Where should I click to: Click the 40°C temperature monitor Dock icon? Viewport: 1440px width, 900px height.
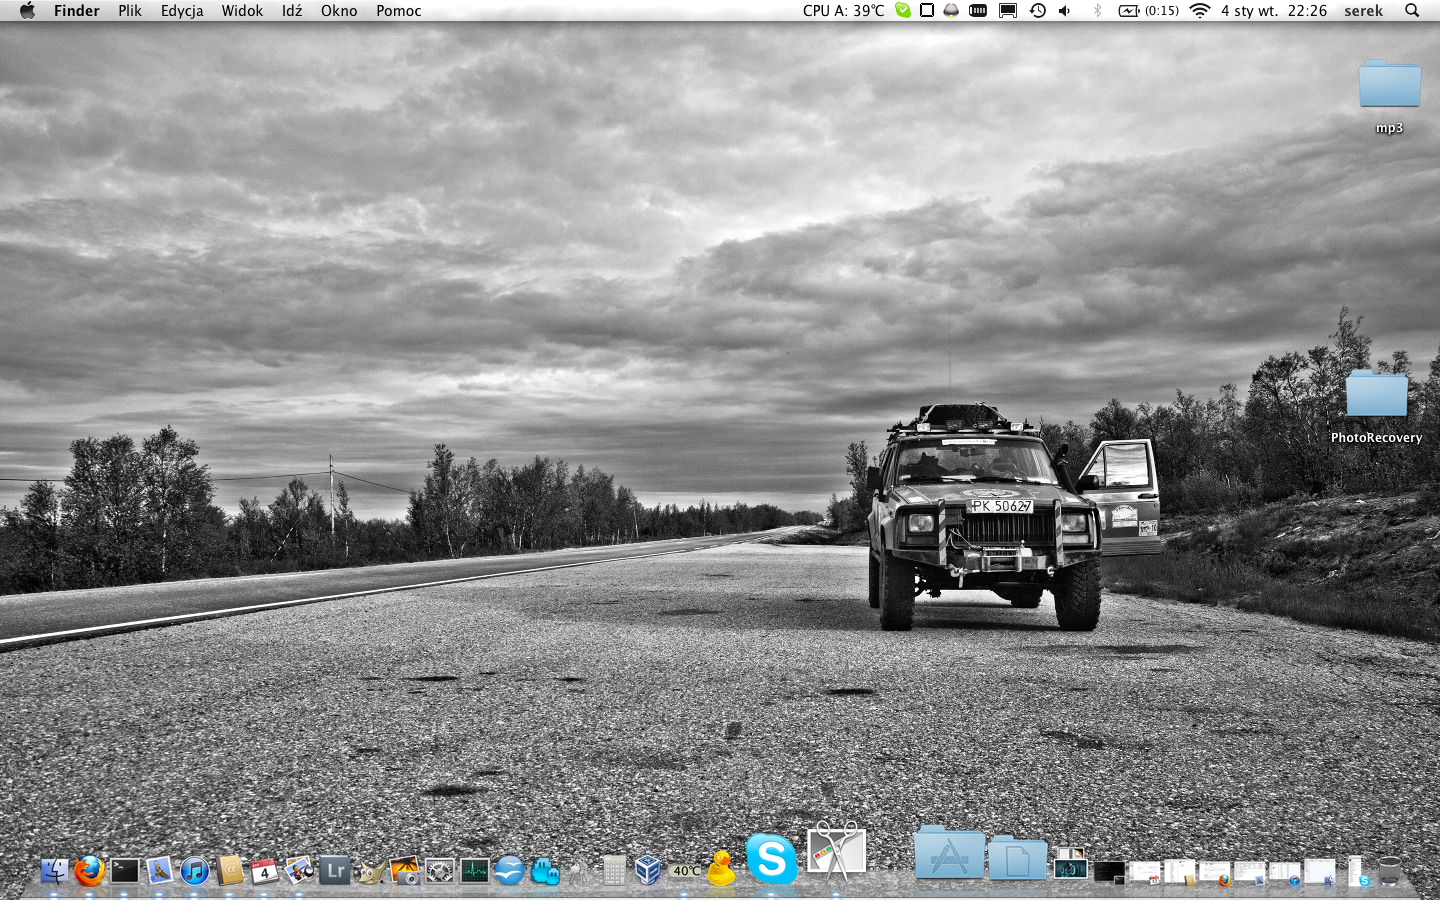[686, 871]
